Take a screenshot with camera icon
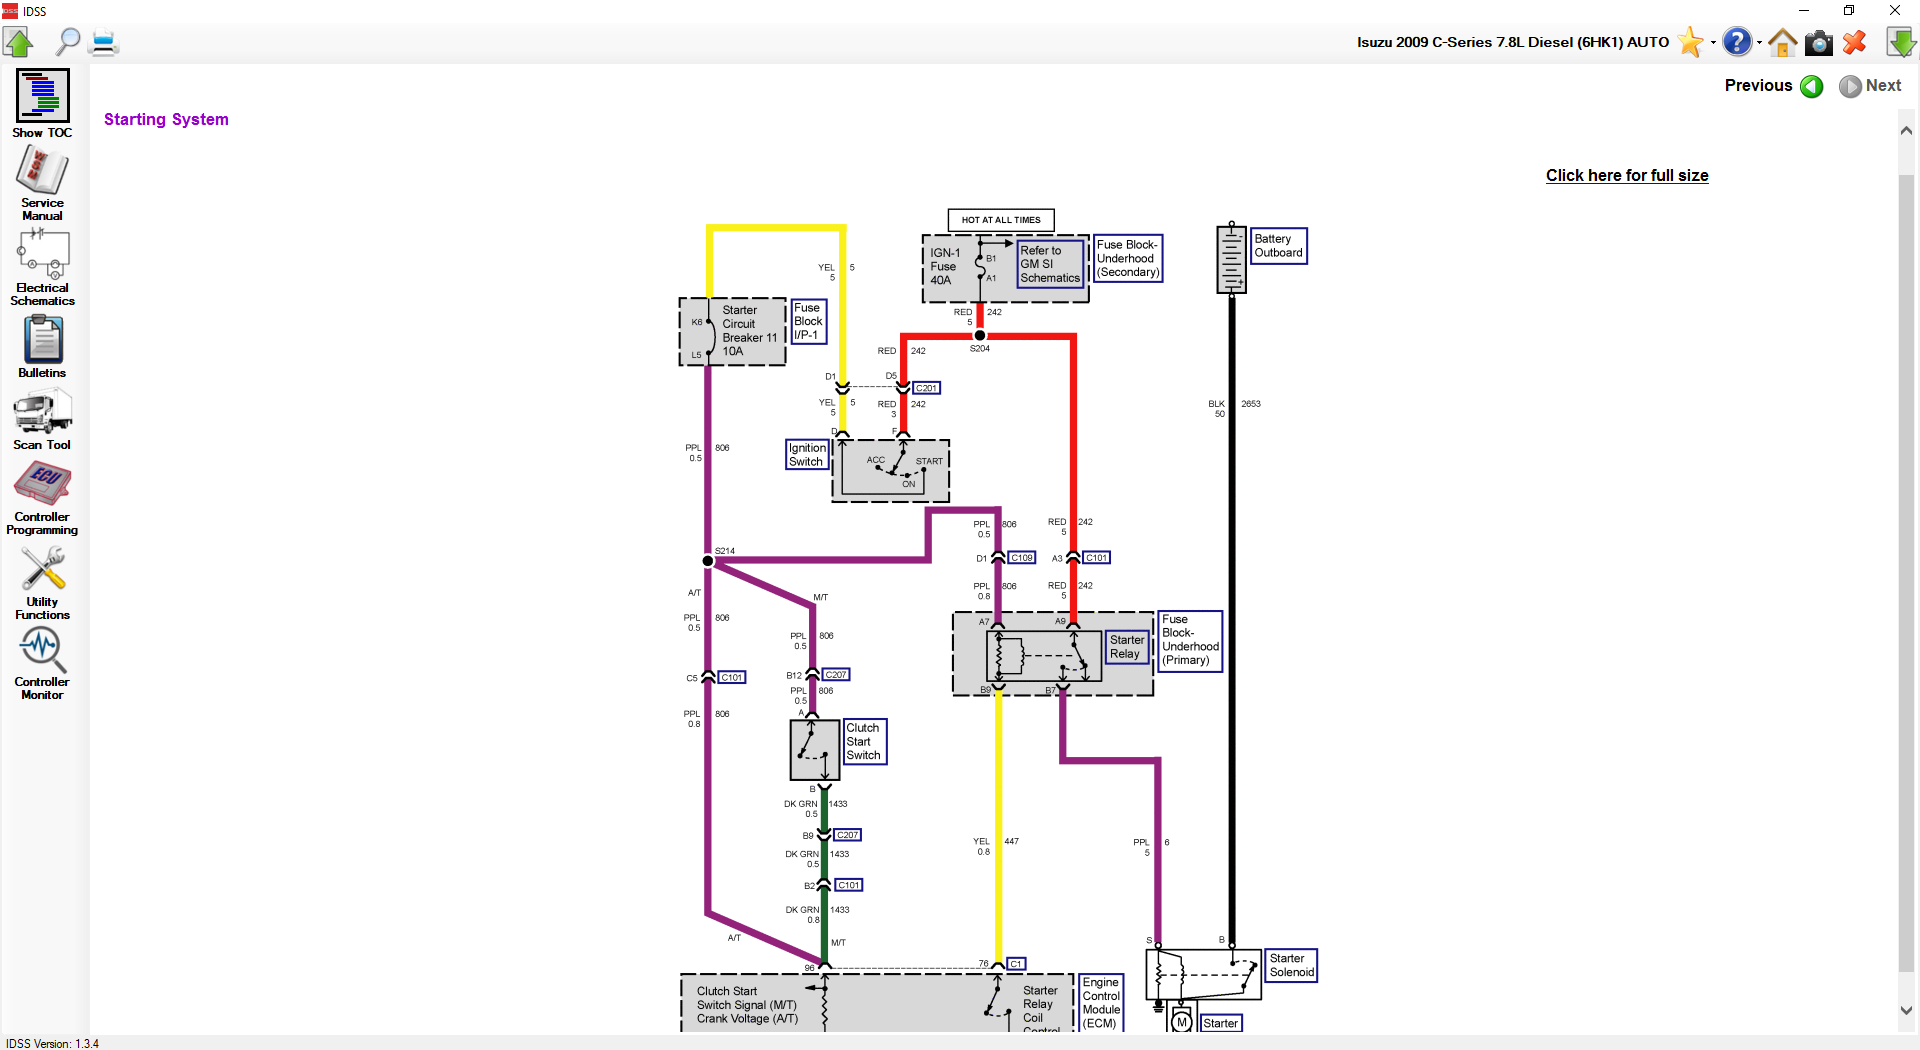 pyautogui.click(x=1819, y=43)
